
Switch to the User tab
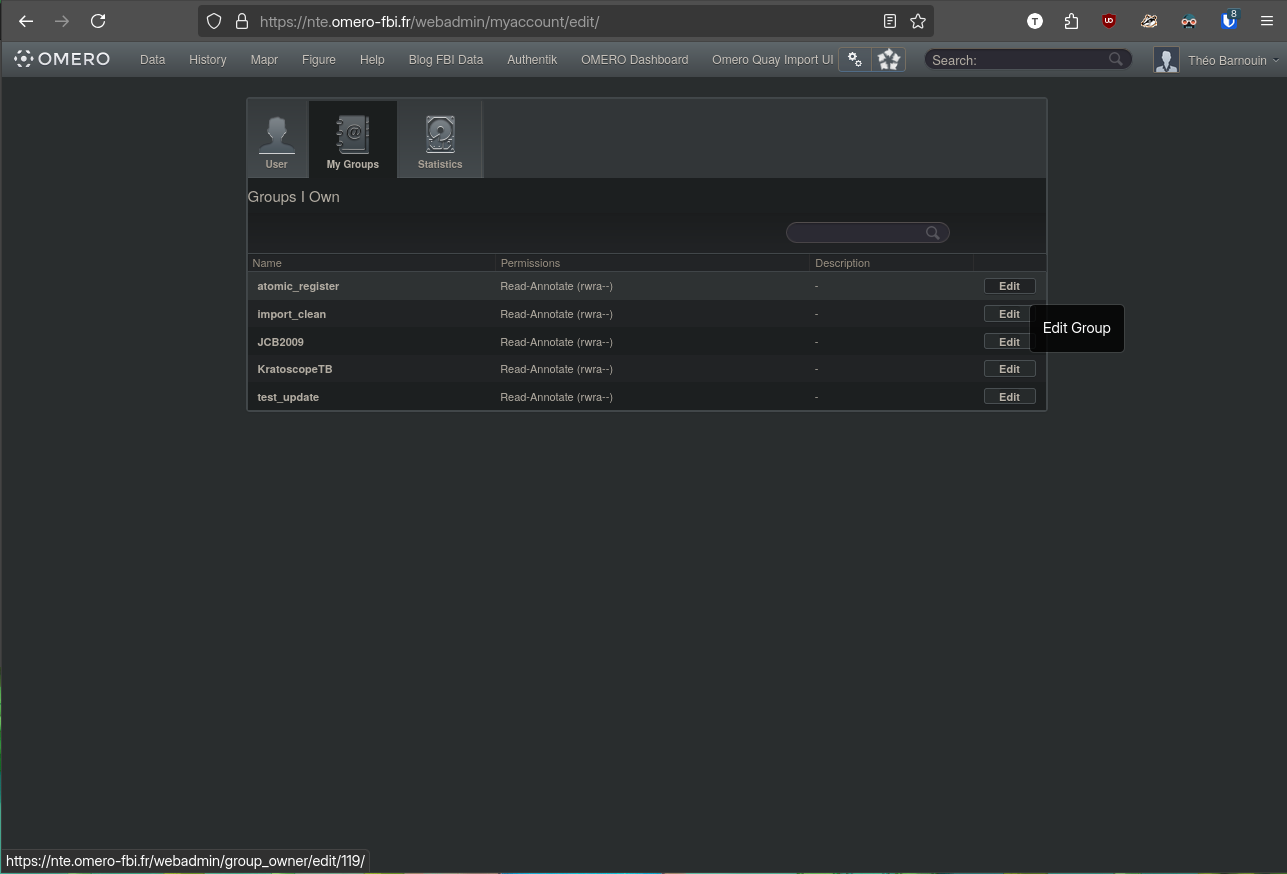pyautogui.click(x=277, y=140)
